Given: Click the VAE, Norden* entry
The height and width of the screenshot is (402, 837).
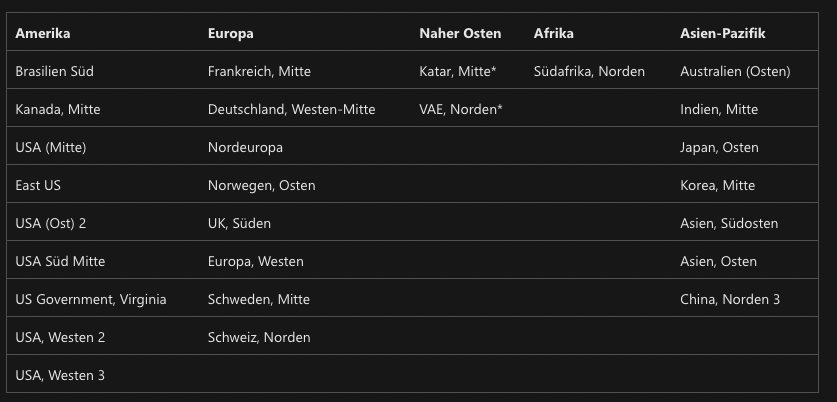Looking at the screenshot, I should pyautogui.click(x=460, y=109).
